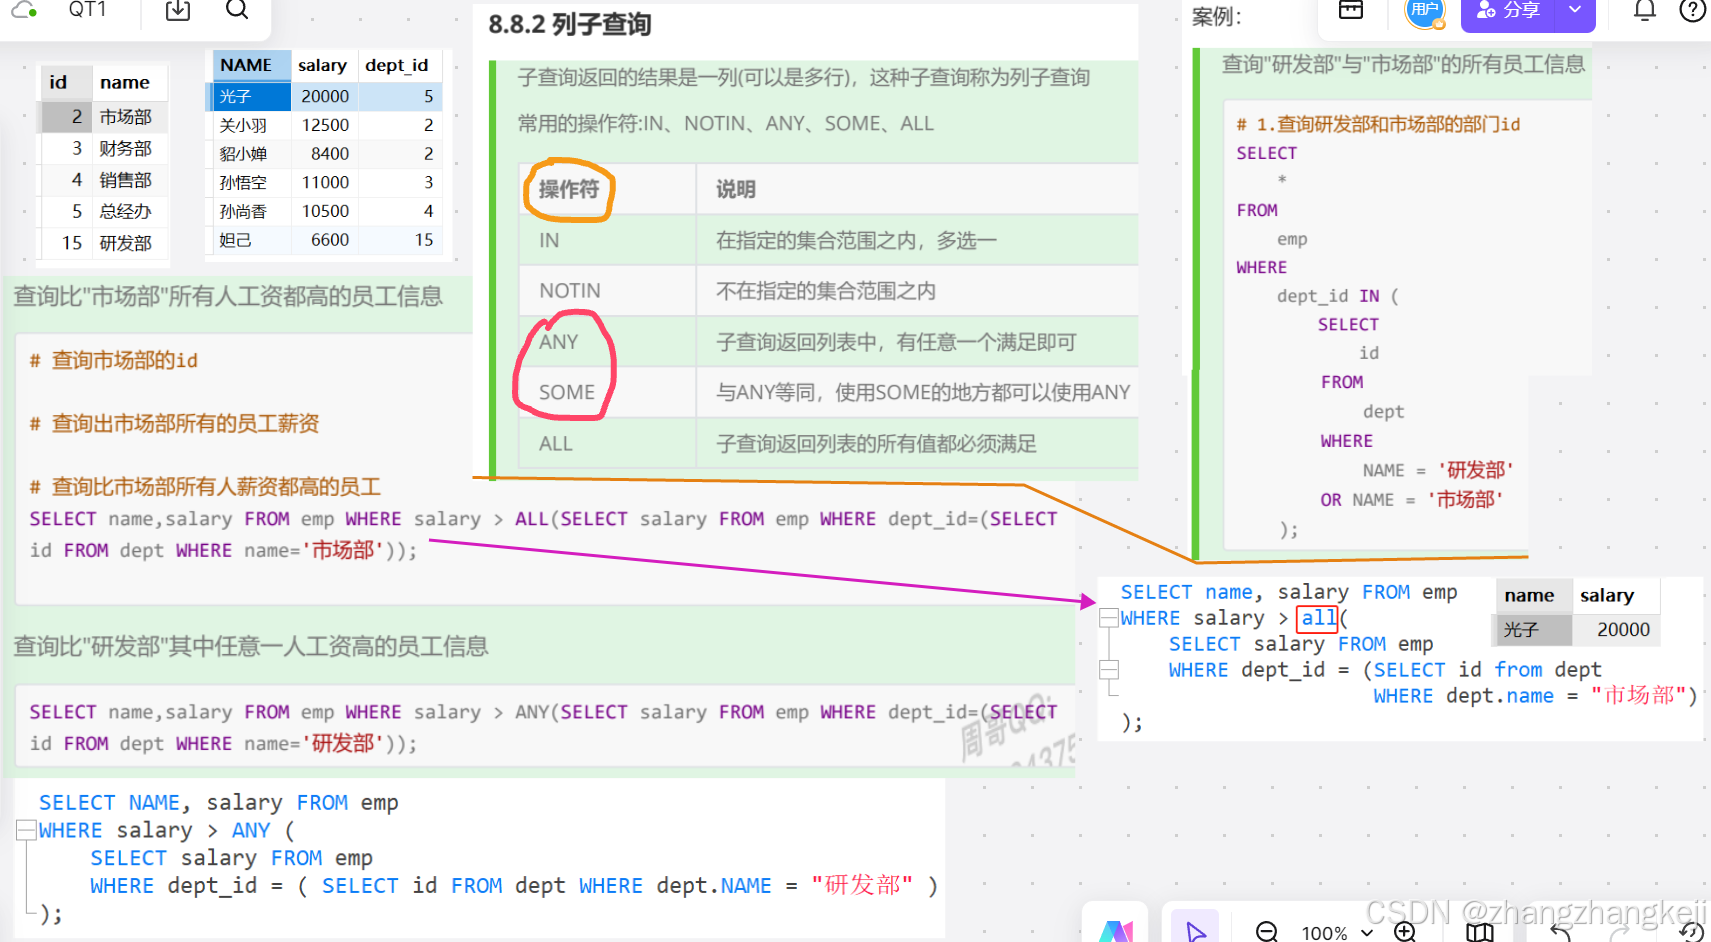Zoom out using the magnifier minus icon
This screenshot has height=942, width=1711.
click(x=1267, y=930)
